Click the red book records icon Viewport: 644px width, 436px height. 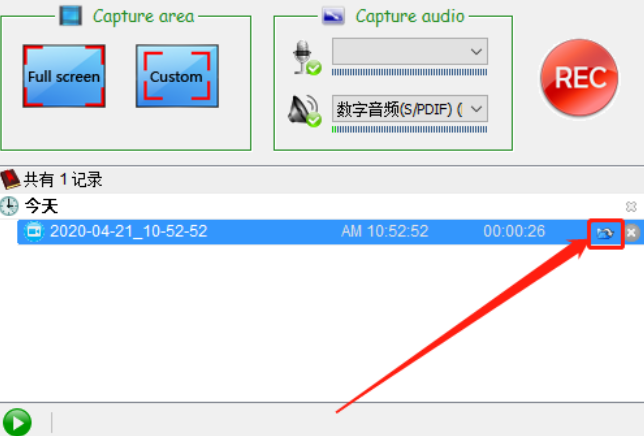click(10, 179)
